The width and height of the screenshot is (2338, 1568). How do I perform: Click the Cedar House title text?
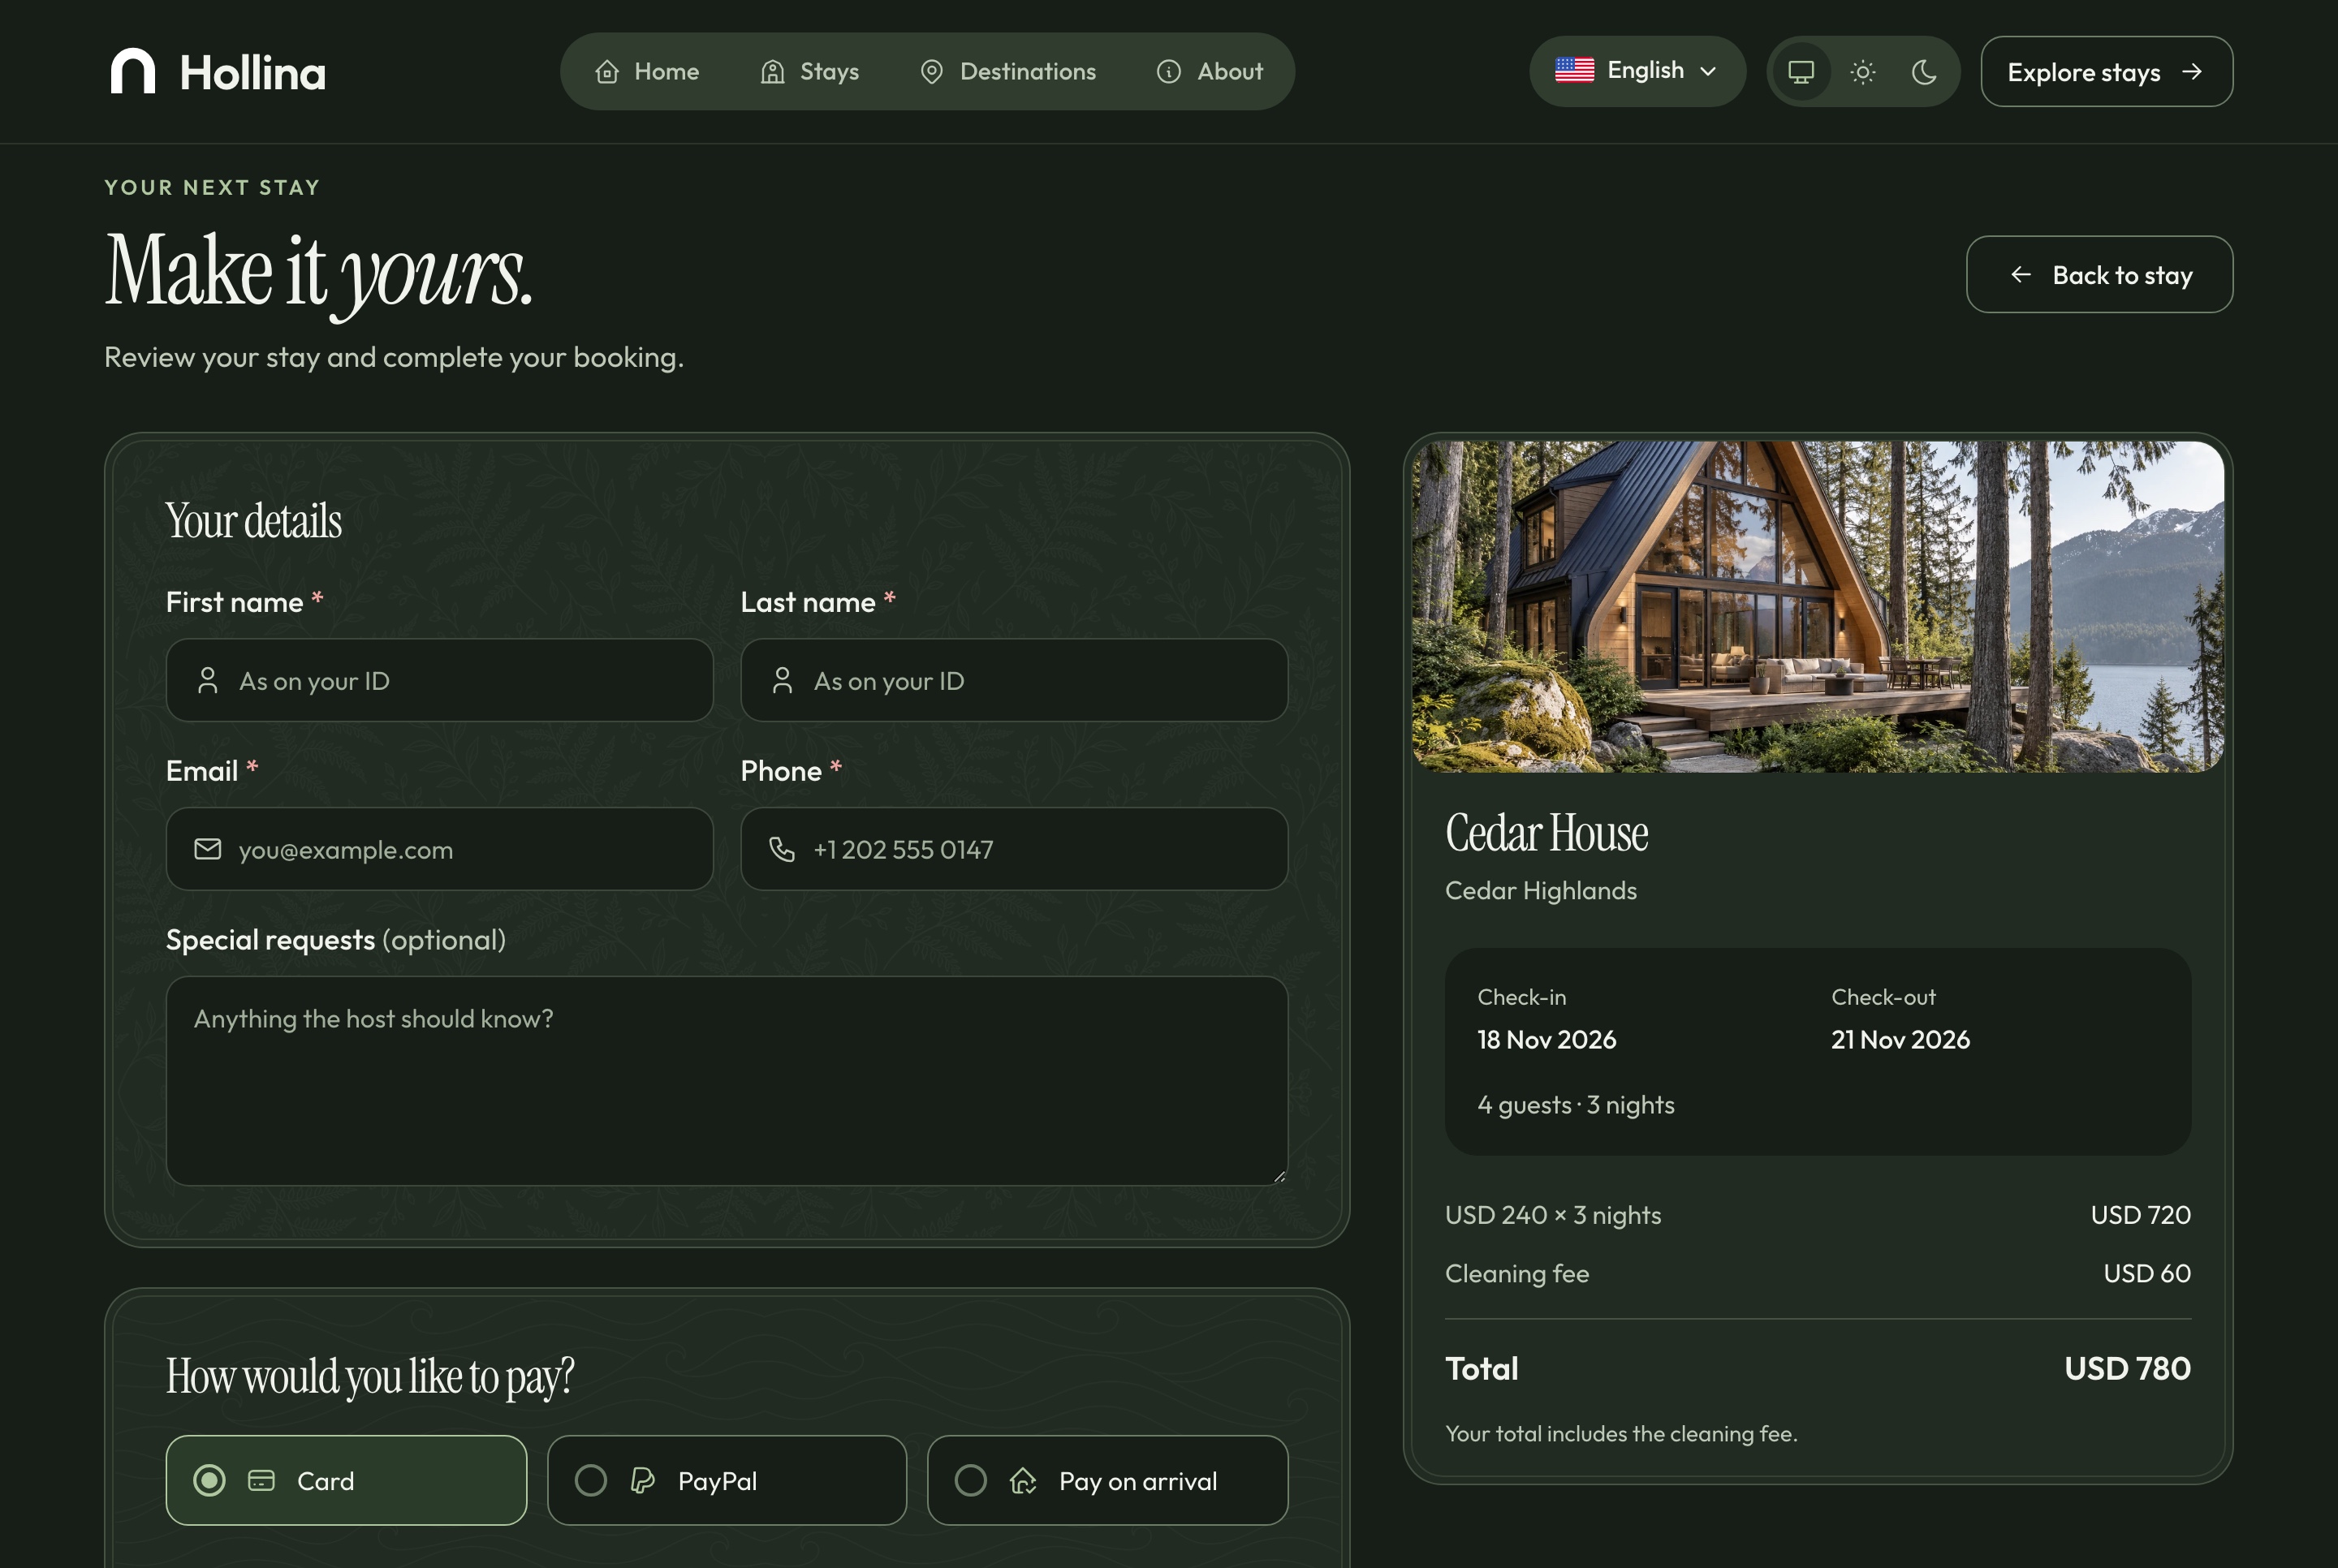(1547, 833)
